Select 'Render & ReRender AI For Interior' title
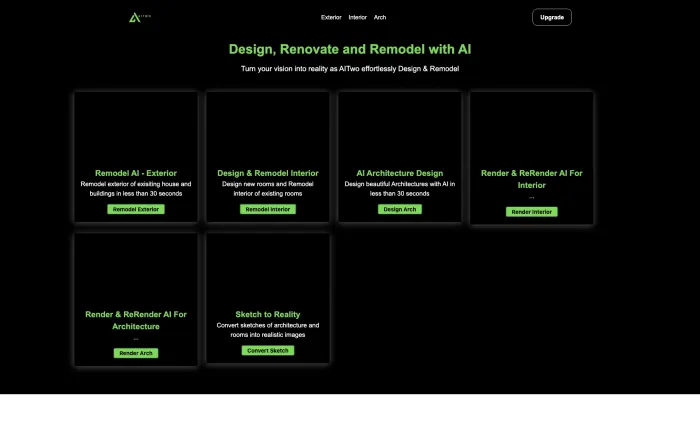Screen dimensions: 700x438 tap(531, 179)
